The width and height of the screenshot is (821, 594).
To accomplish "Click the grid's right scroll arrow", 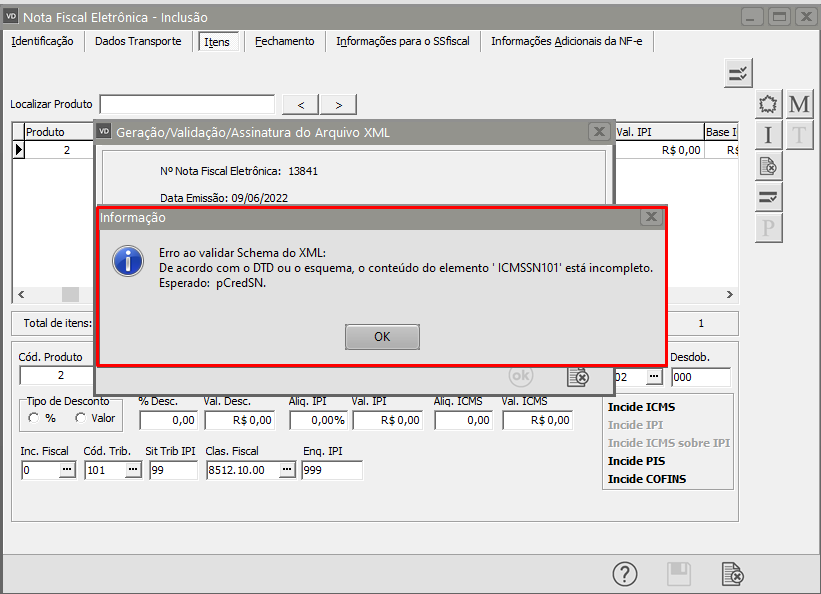I will 729,294.
